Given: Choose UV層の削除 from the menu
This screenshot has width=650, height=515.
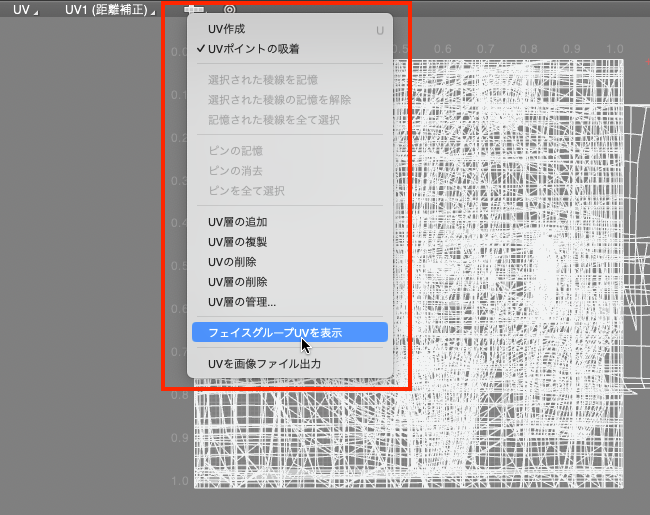Looking at the screenshot, I should click(237, 282).
